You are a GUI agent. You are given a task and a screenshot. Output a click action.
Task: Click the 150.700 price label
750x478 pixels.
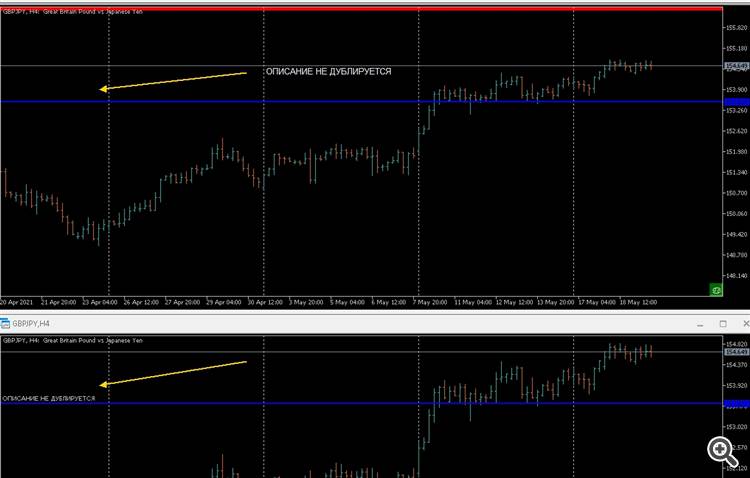(736, 193)
